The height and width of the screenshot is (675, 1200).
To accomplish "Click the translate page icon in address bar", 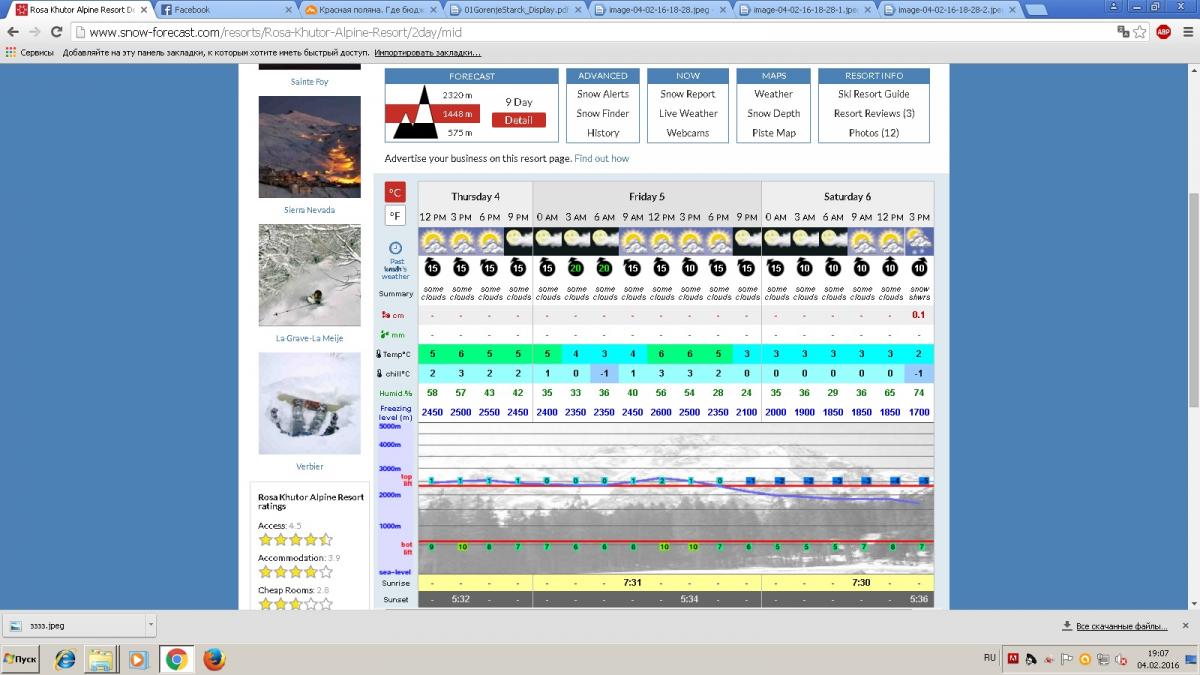I will click(1123, 32).
